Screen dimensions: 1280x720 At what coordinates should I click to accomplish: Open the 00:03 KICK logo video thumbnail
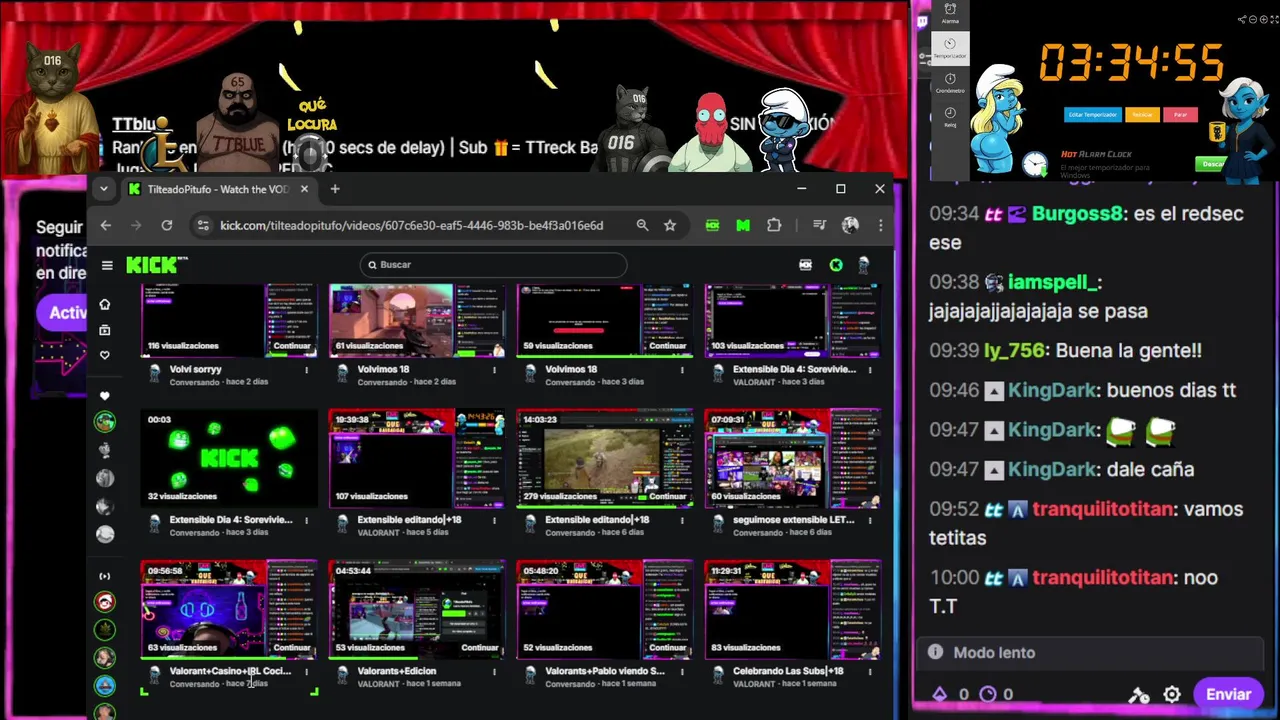[x=229, y=458]
